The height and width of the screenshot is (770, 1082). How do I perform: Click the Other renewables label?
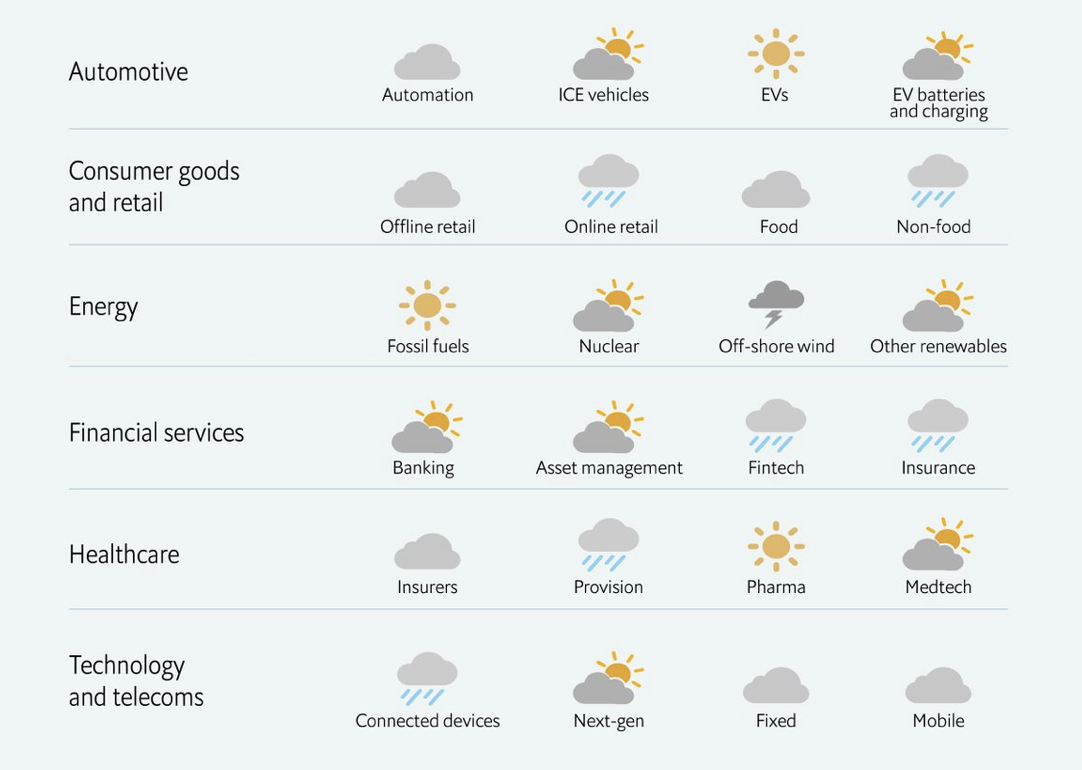938,346
